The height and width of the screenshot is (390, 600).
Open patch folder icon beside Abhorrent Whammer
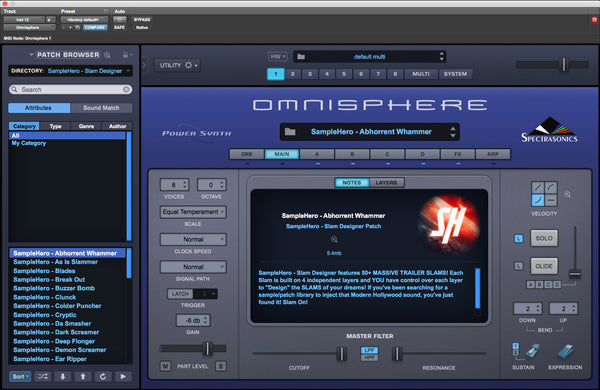[290, 132]
